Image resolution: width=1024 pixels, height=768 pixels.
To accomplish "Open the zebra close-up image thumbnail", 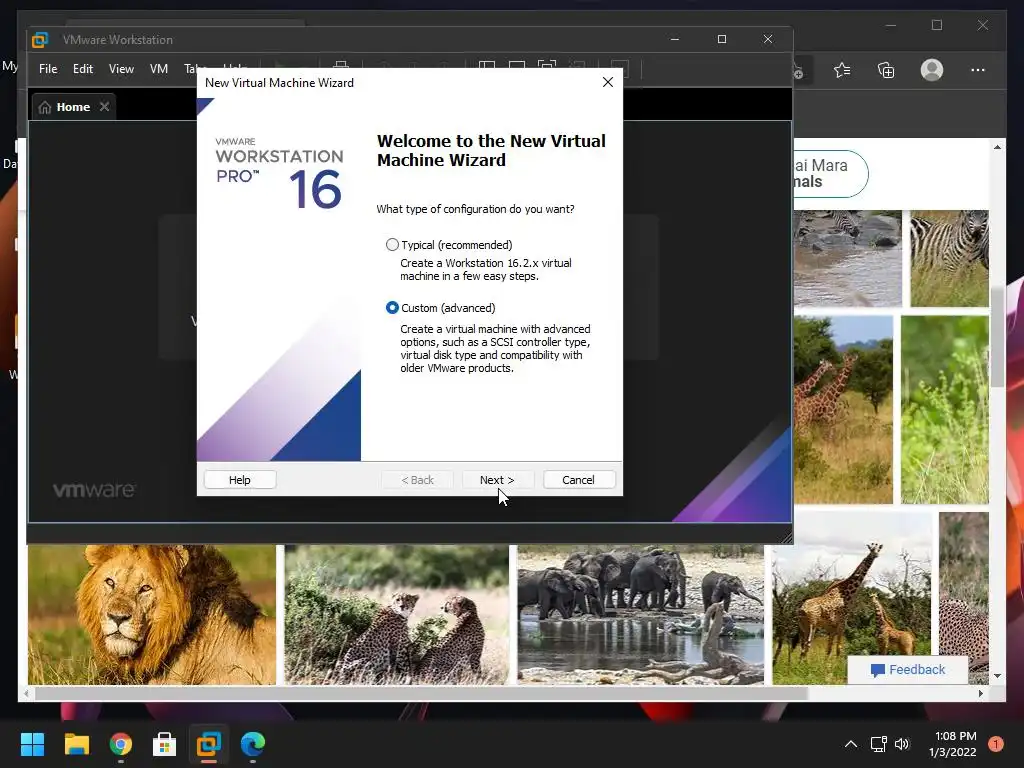I will [950, 258].
